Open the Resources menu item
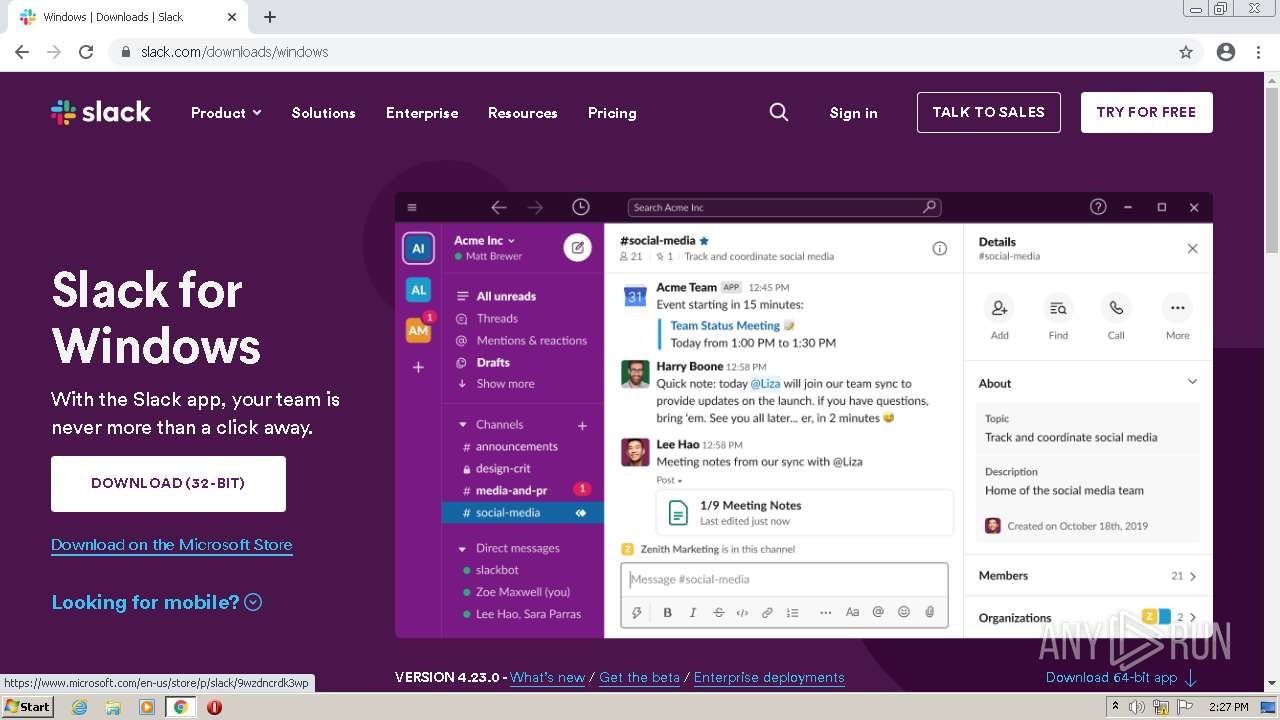Viewport: 1280px width, 720px height. pyautogui.click(x=522, y=113)
